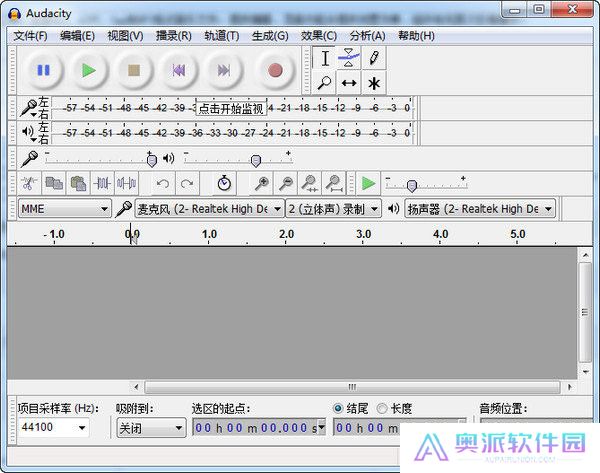Select the Multi-tool asterisk mode
Image resolution: width=600 pixels, height=473 pixels.
[x=374, y=83]
